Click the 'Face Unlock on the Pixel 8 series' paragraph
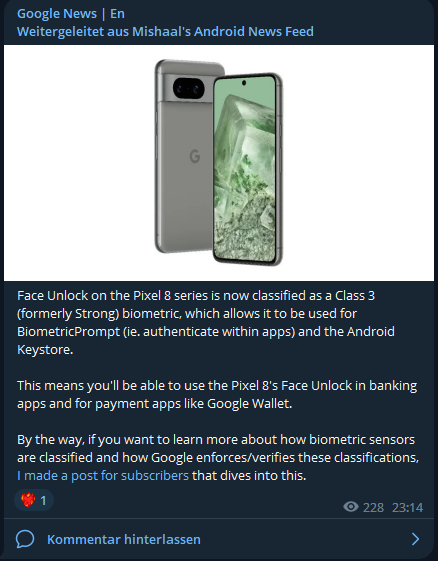 (x=206, y=322)
